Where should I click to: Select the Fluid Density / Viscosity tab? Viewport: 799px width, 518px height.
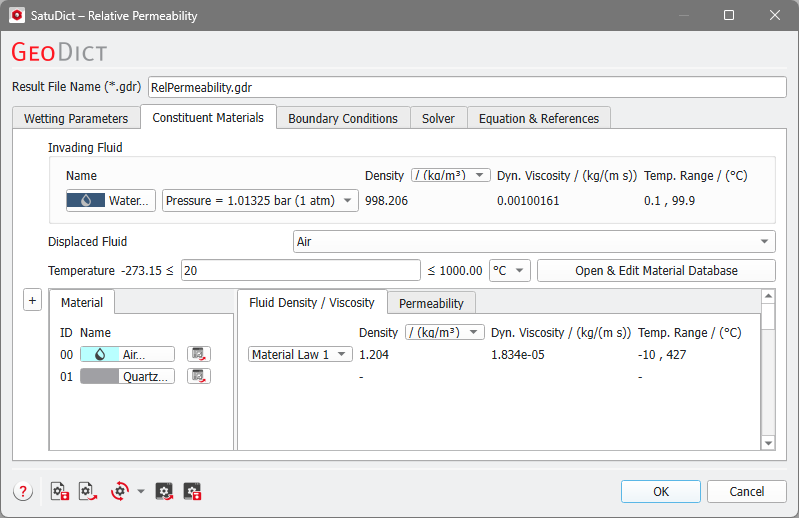312,303
